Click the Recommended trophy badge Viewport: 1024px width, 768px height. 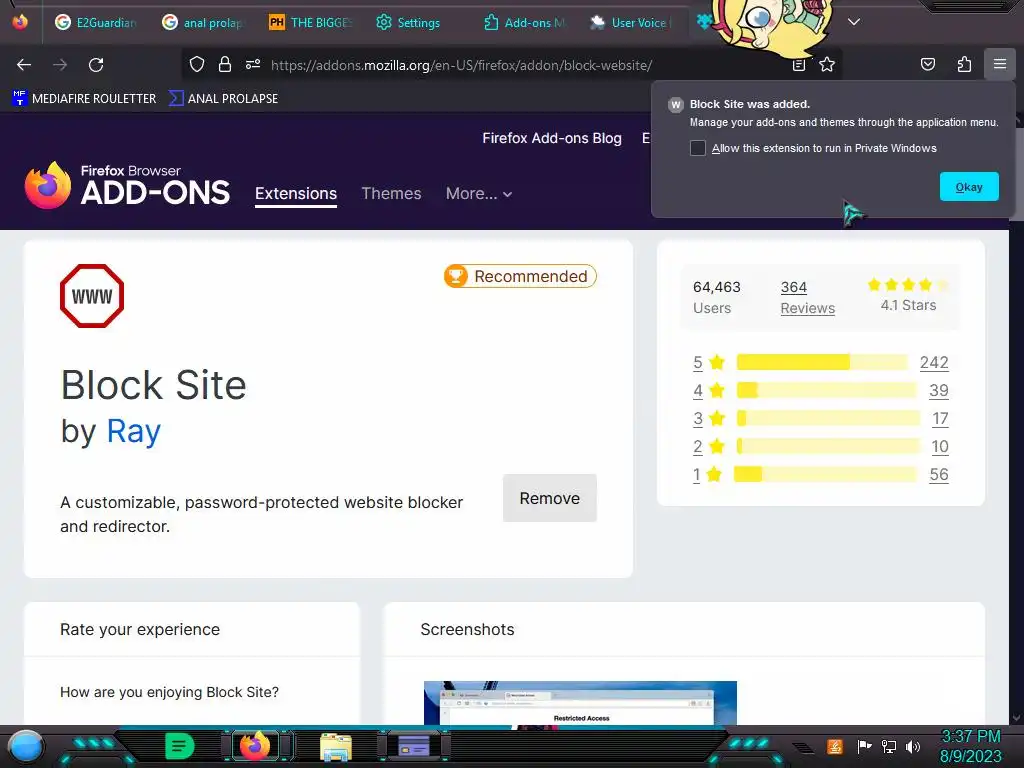520,276
